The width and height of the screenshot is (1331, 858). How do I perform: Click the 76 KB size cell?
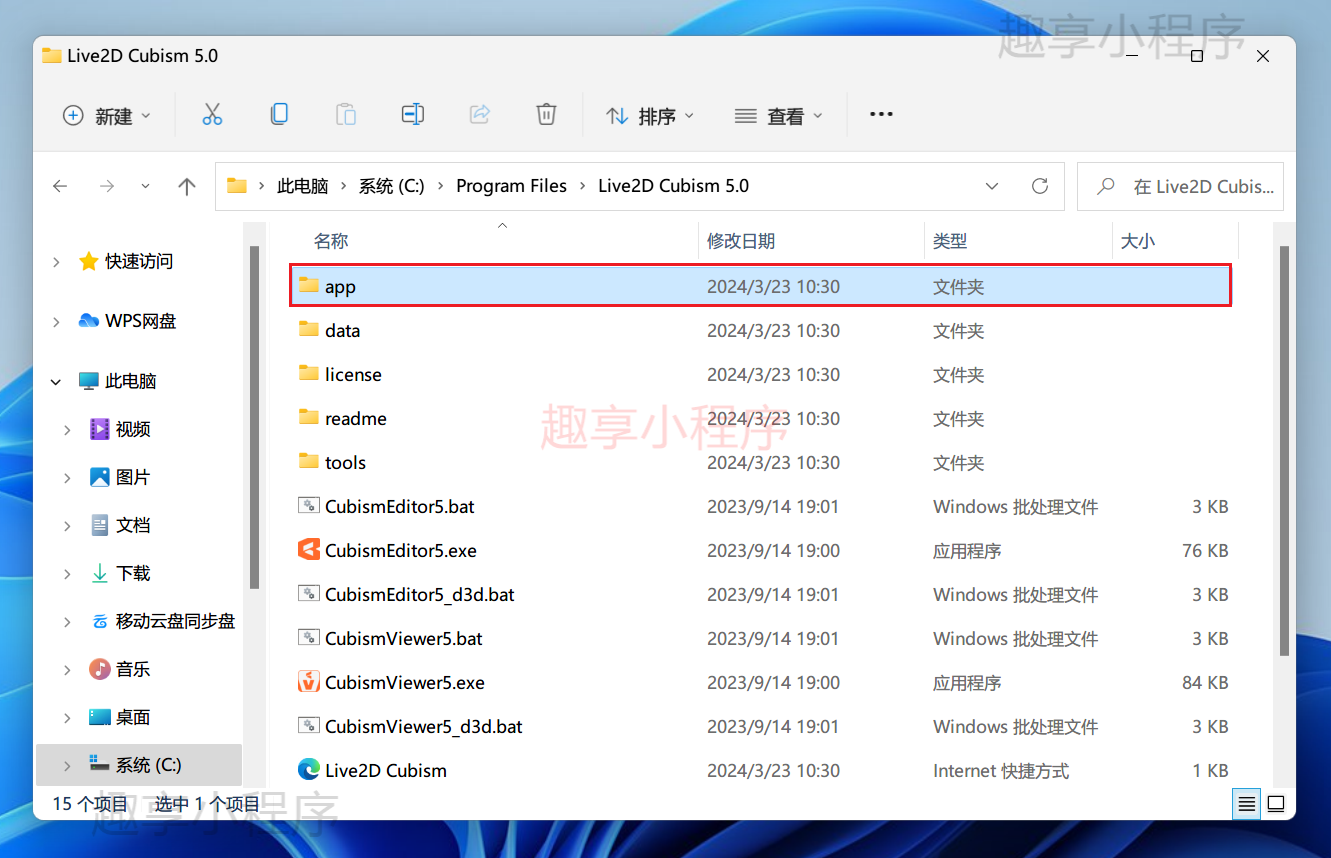pyautogui.click(x=1205, y=550)
